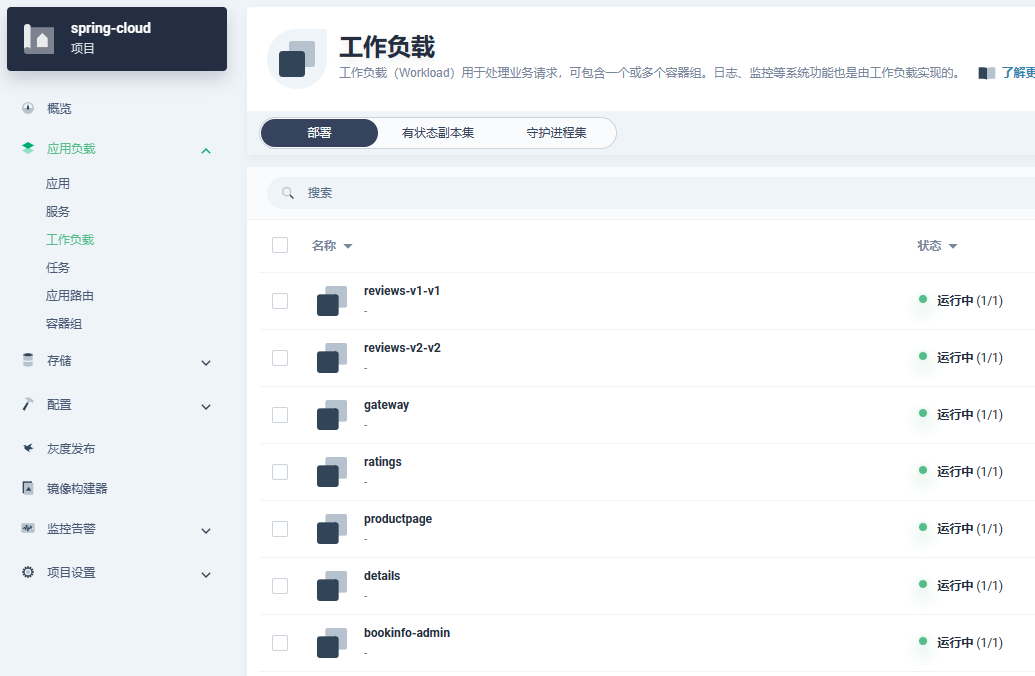Check the gateway row checkbox
The width and height of the screenshot is (1035, 676).
[x=280, y=415]
